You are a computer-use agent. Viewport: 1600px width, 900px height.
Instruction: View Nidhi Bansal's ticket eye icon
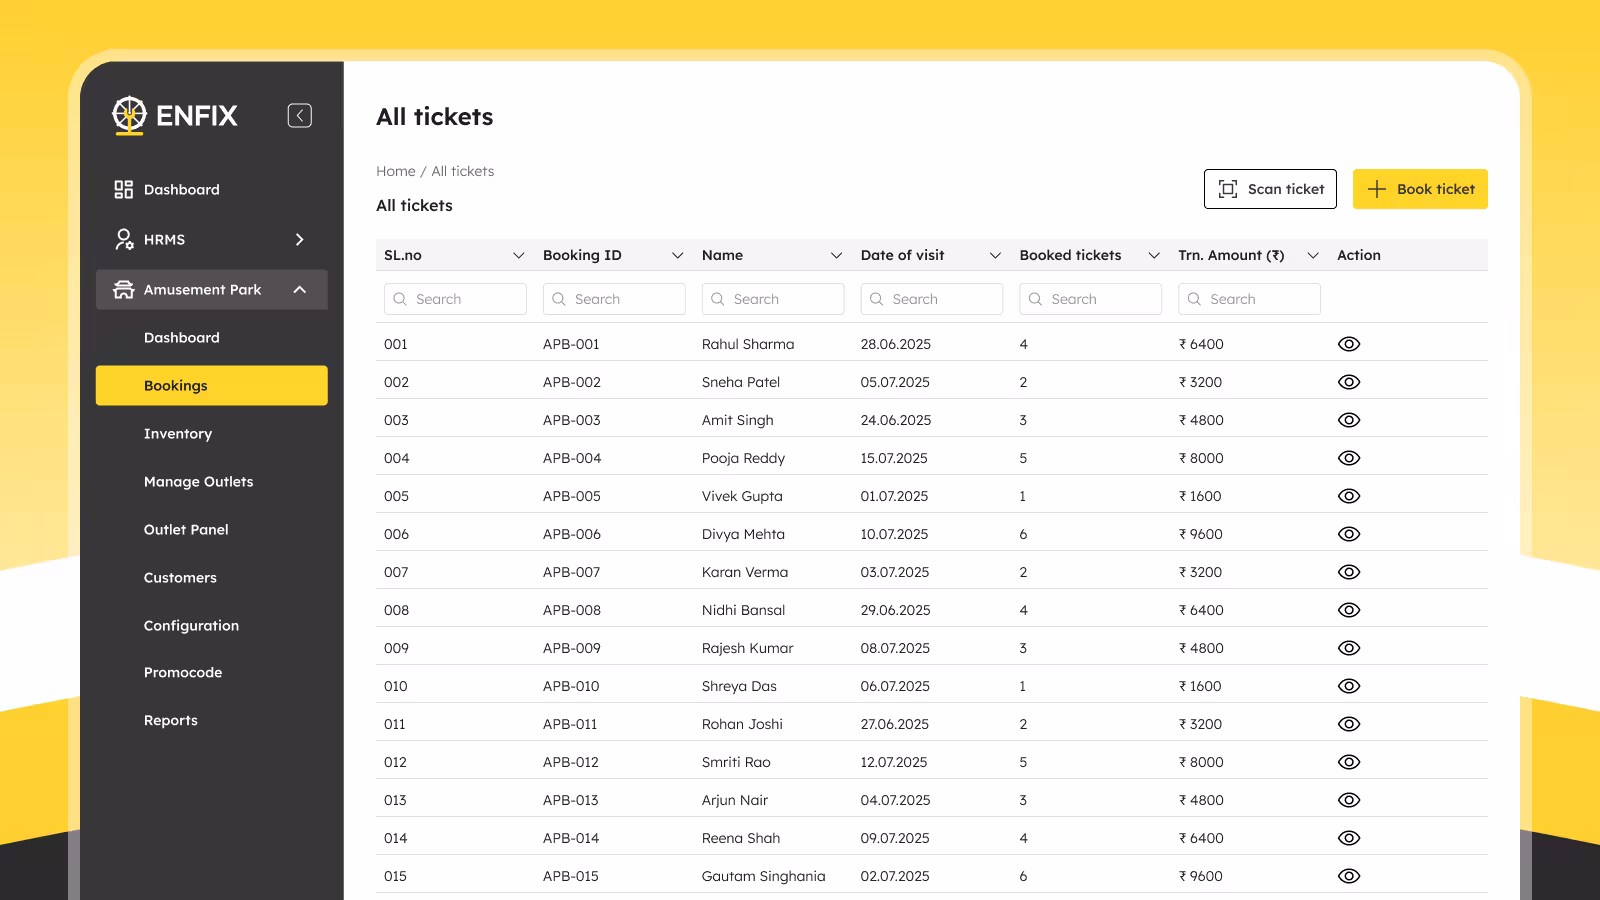pos(1349,610)
